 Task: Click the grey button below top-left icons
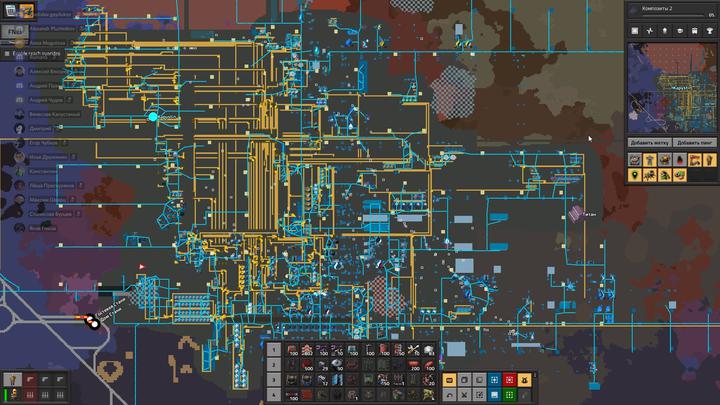pos(15,32)
